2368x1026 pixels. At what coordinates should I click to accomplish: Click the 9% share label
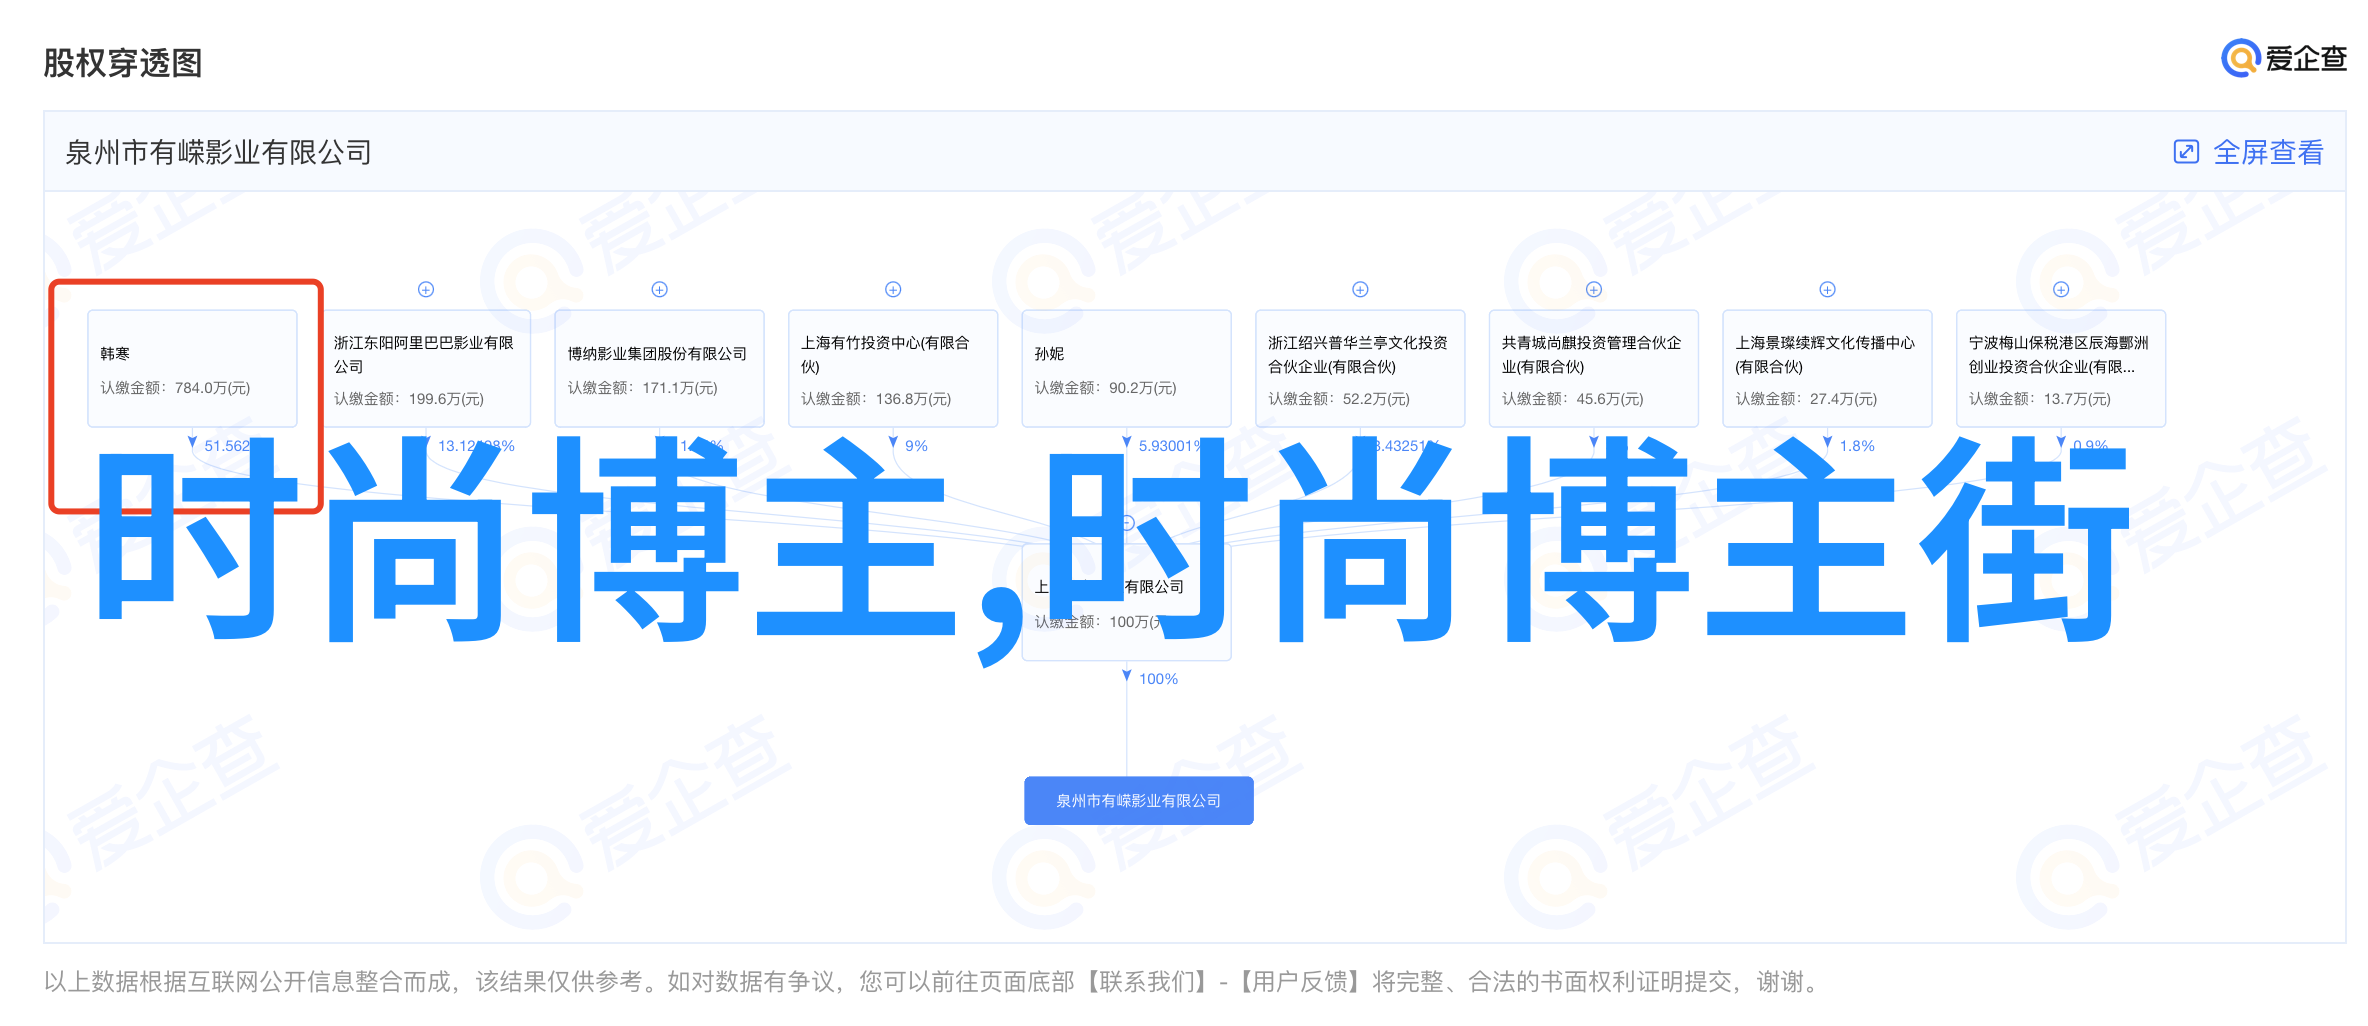(x=916, y=446)
